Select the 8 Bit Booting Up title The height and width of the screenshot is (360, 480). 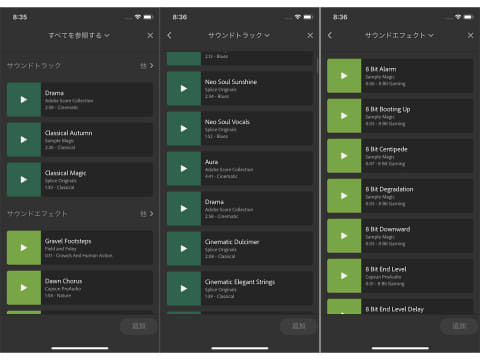coord(388,109)
